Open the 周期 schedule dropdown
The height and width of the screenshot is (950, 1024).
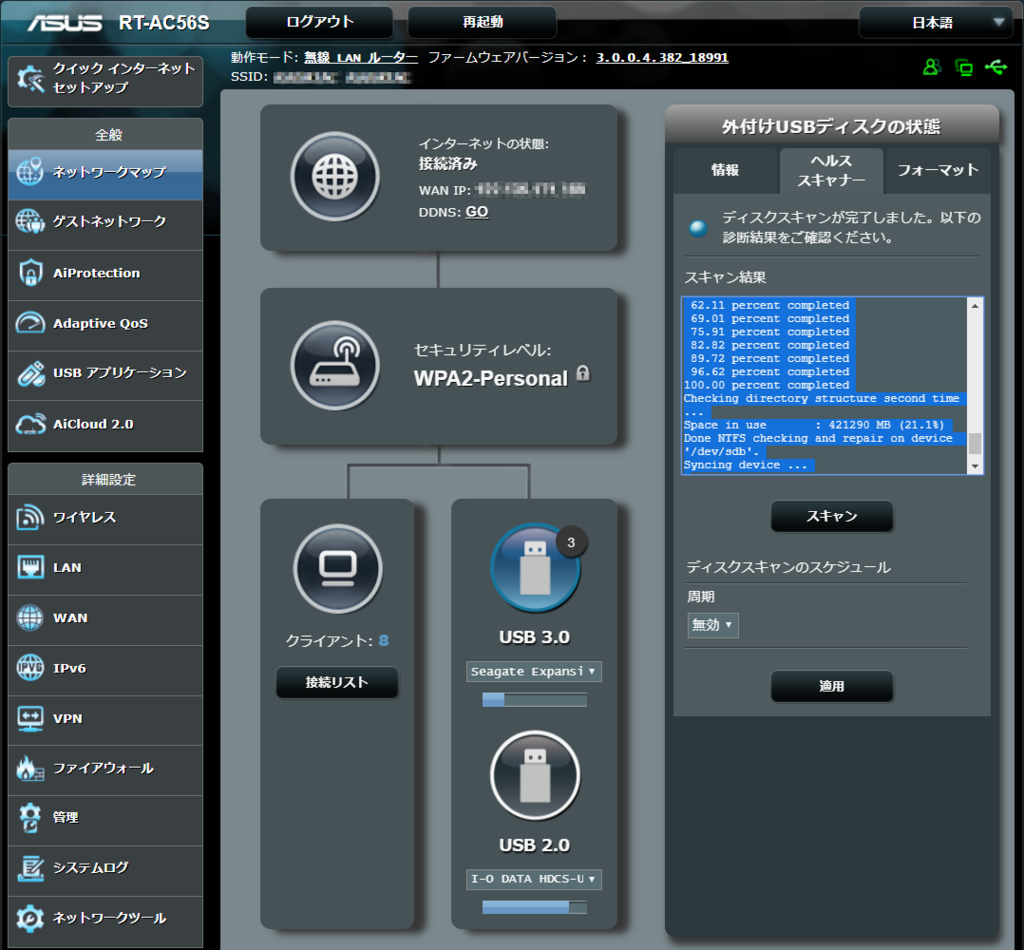tap(712, 625)
